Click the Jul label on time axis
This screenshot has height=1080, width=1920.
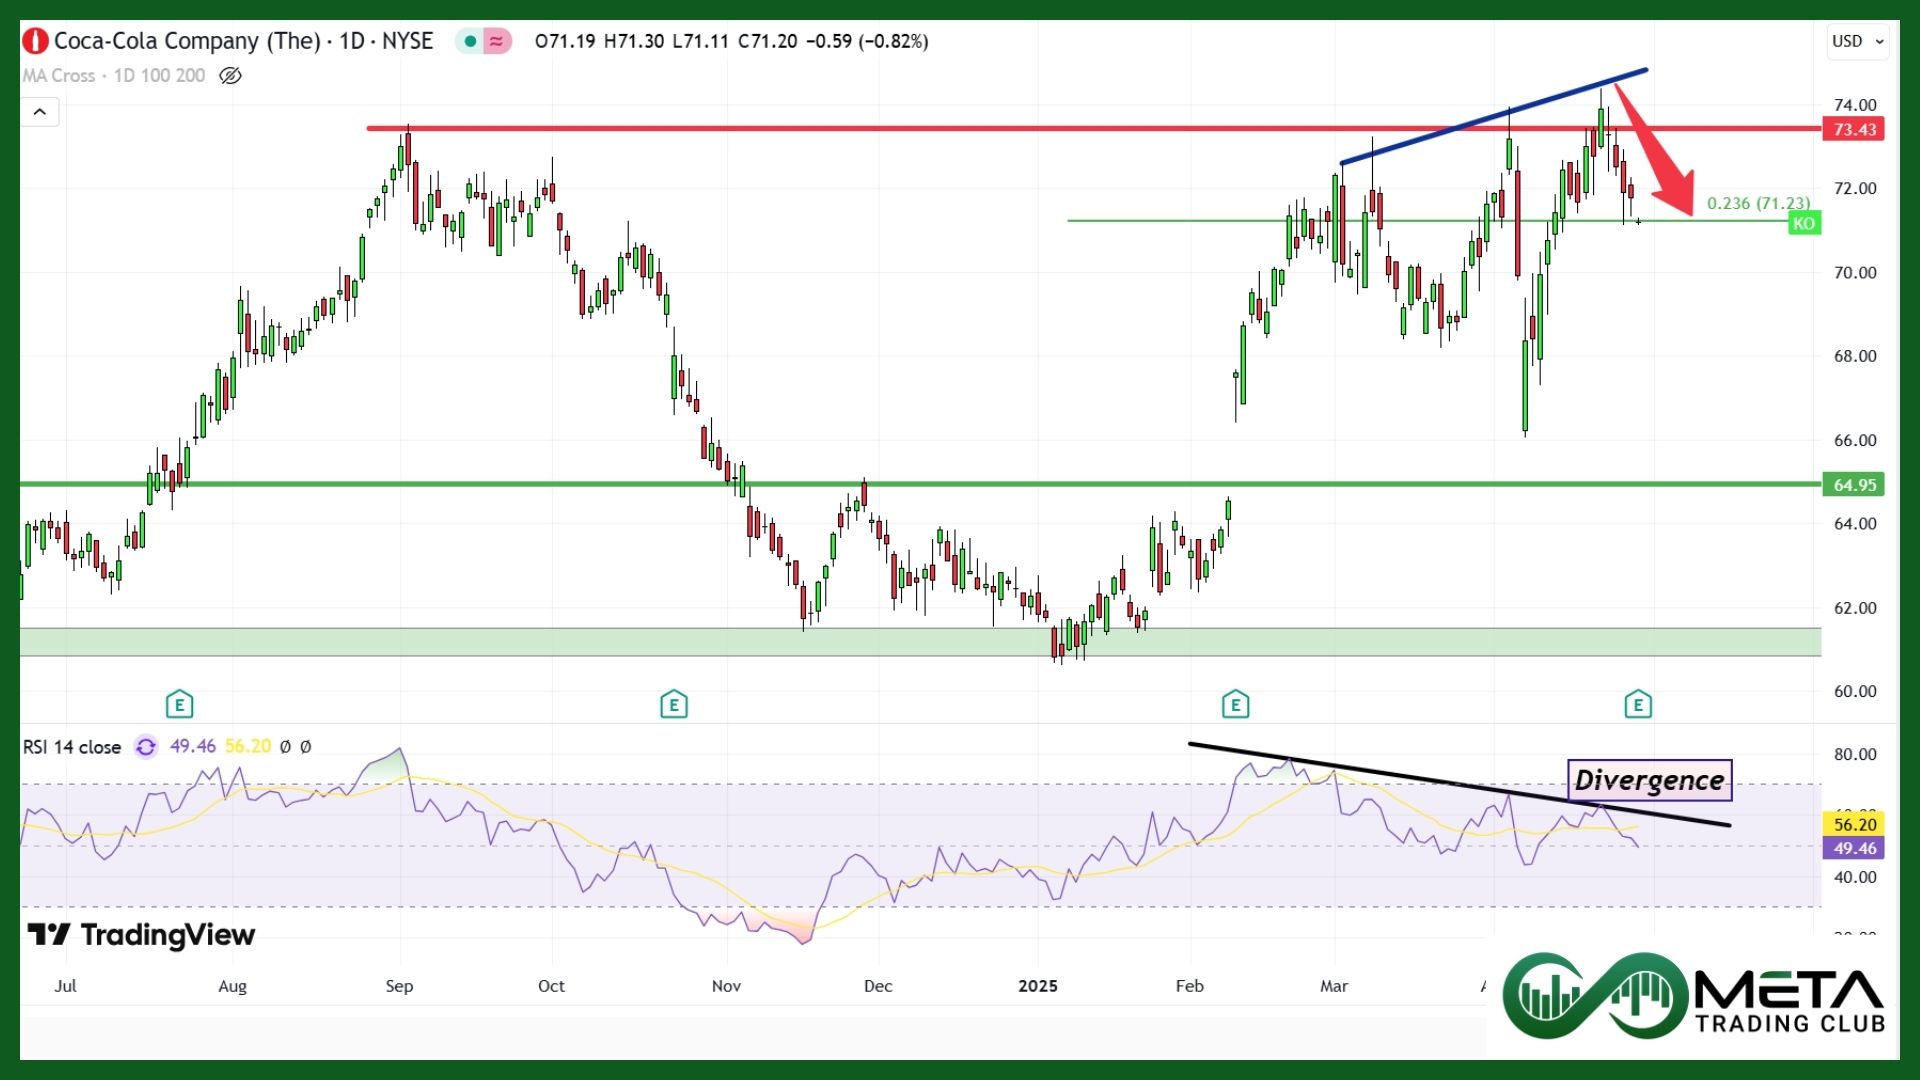click(65, 986)
